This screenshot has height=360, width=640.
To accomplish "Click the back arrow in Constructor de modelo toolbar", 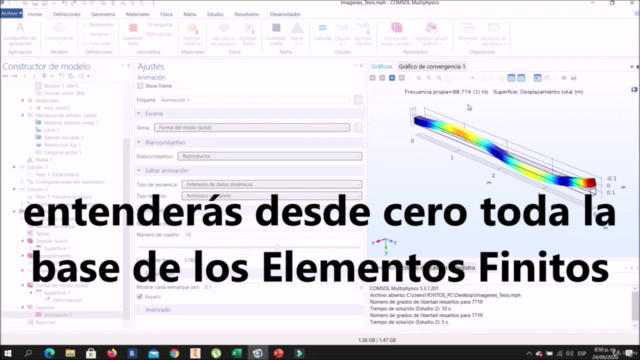I will tap(5, 76).
